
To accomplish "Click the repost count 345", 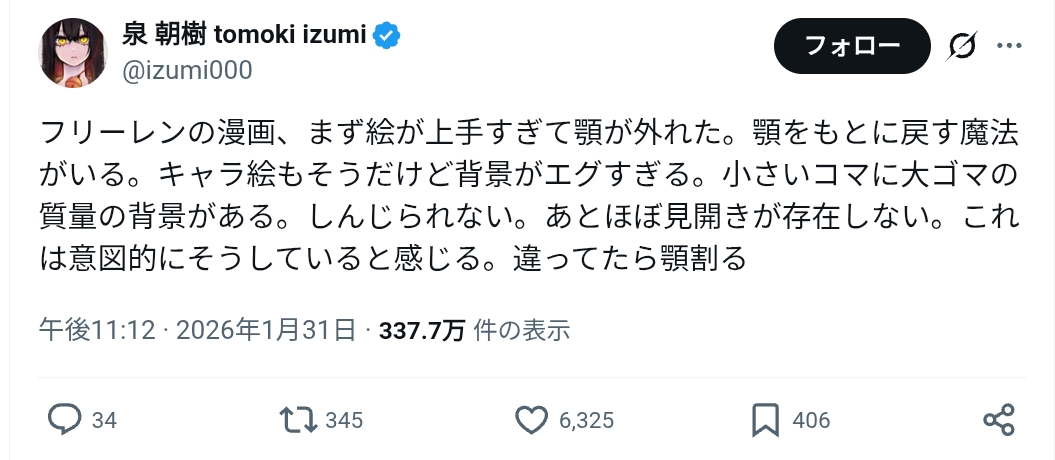I will 344,421.
